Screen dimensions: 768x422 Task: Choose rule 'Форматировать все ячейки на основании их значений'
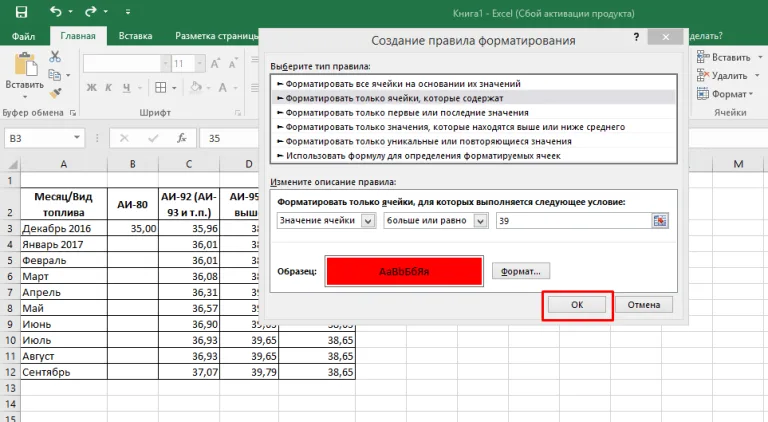pos(474,84)
